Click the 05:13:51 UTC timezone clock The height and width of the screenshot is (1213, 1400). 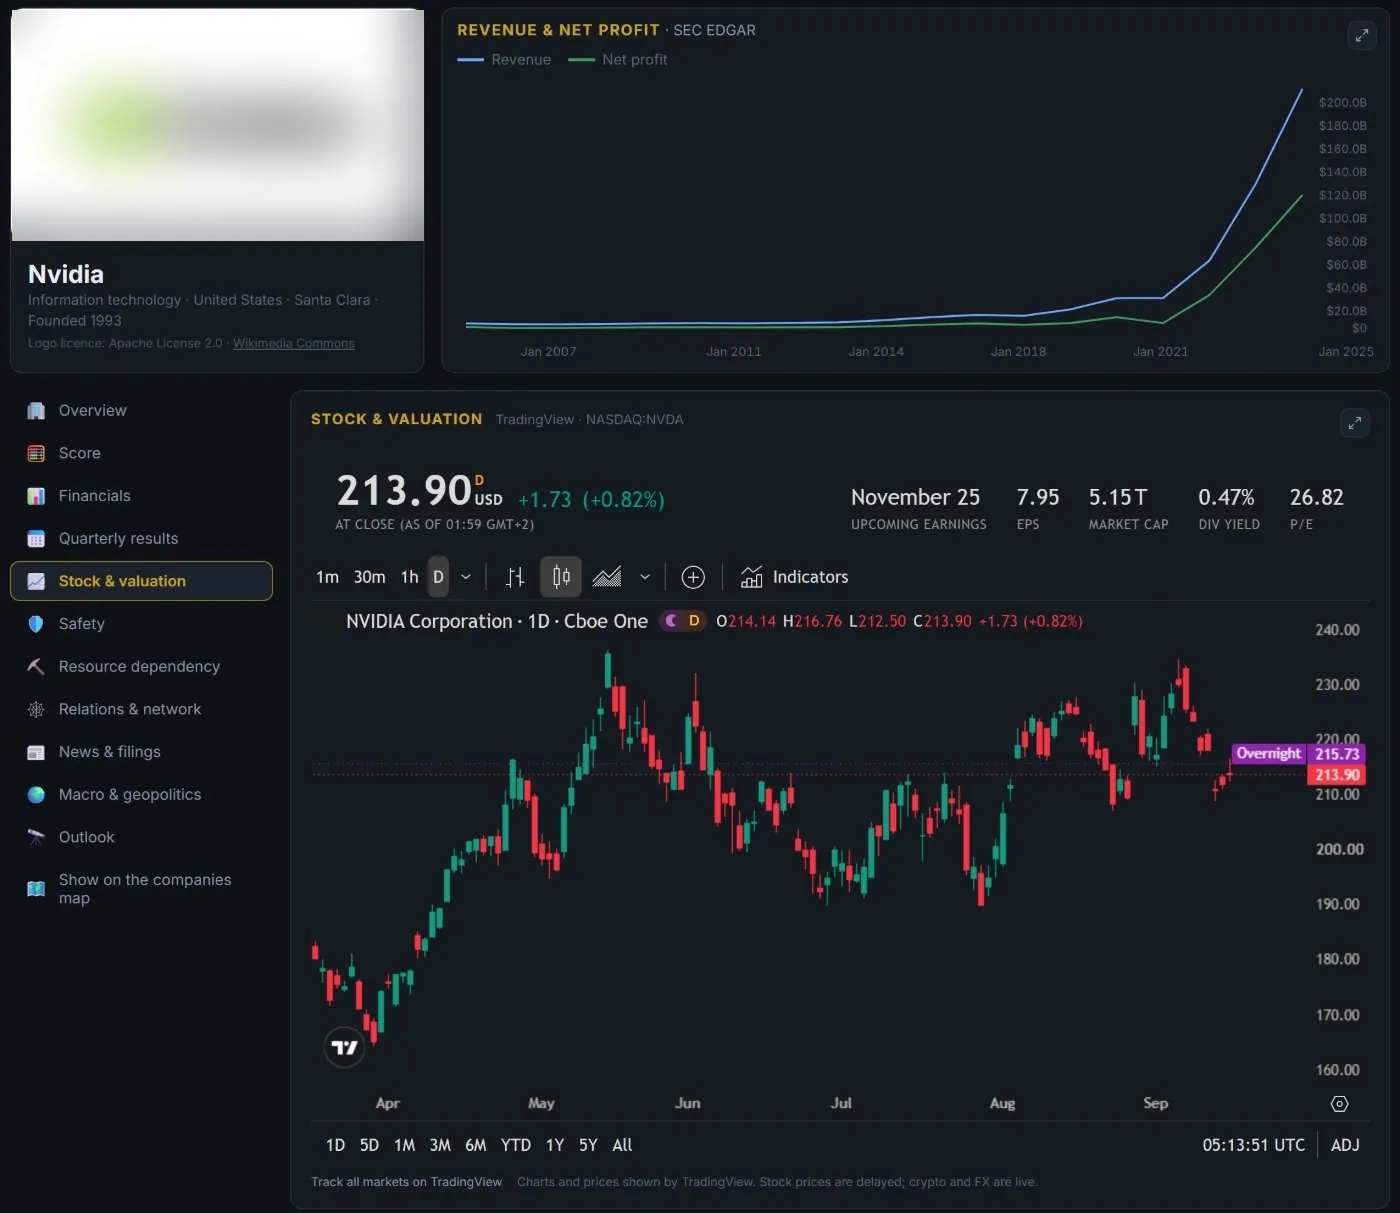pyautogui.click(x=1253, y=1145)
